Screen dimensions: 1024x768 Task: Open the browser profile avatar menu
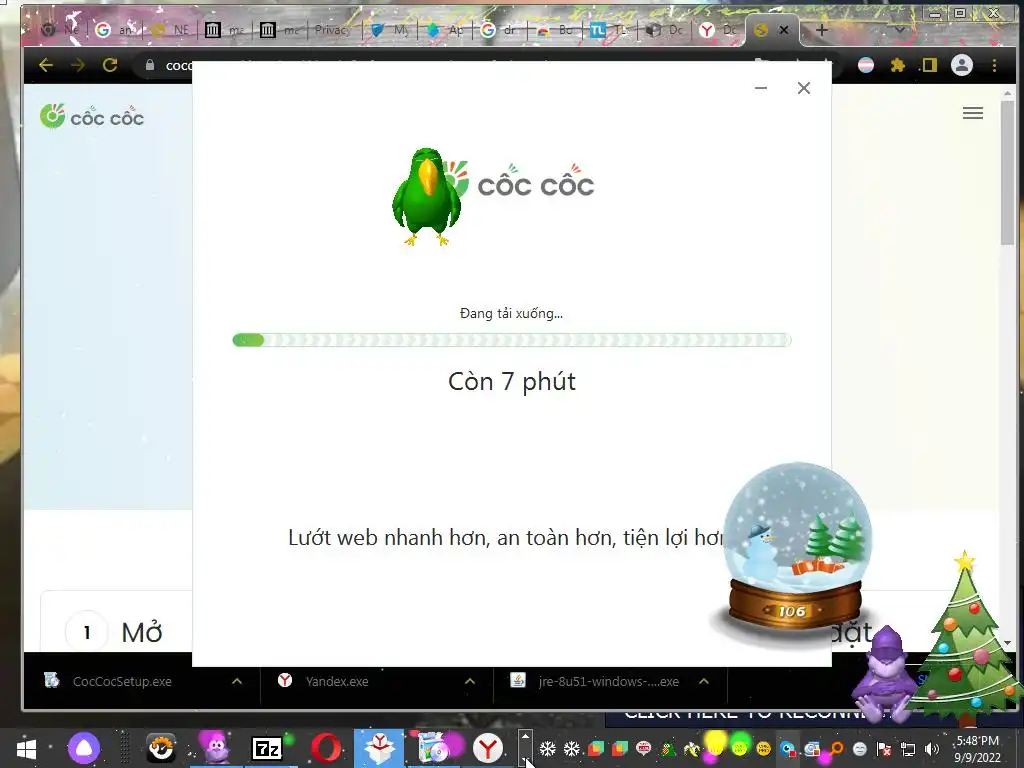(x=961, y=65)
